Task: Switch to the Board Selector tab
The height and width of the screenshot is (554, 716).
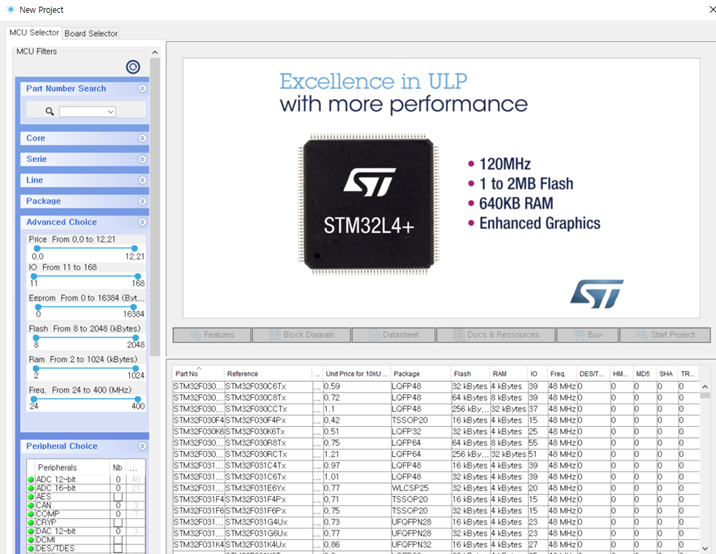Action: coord(91,33)
